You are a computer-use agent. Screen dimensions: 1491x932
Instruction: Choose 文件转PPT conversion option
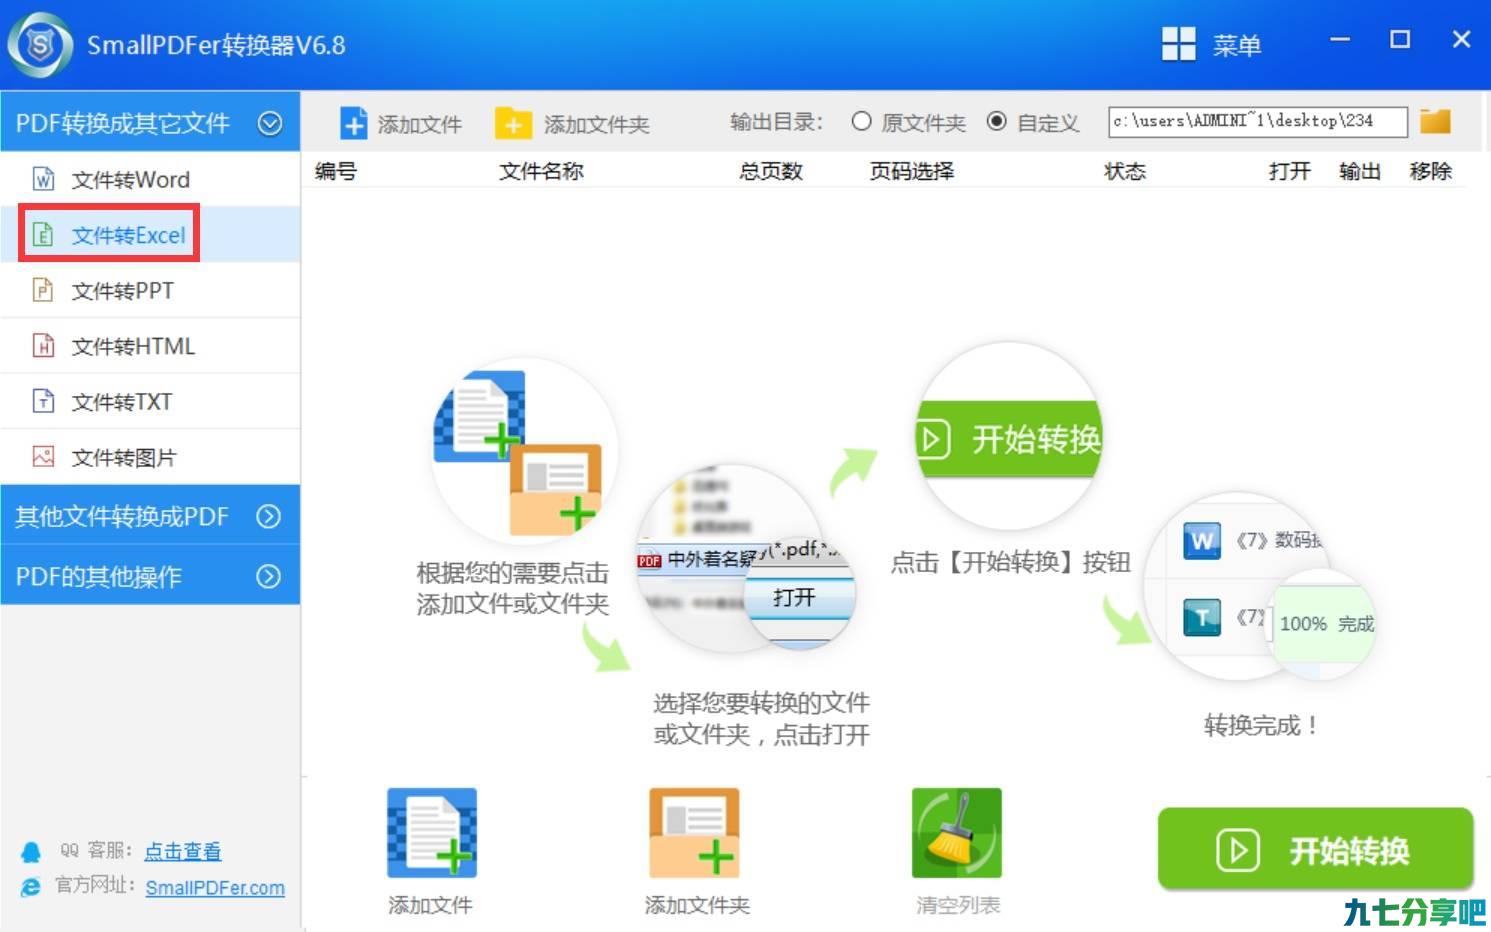(150, 290)
